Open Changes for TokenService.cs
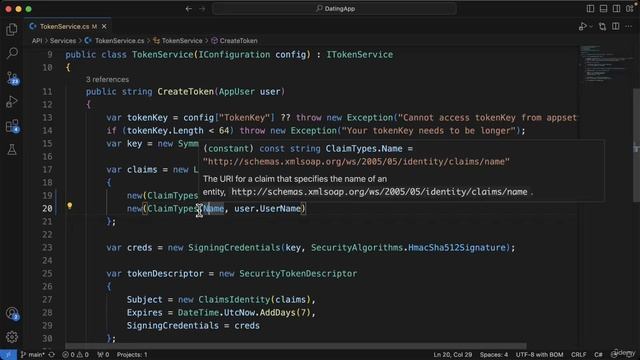Screen dimensions: 640x360 pos(602,27)
